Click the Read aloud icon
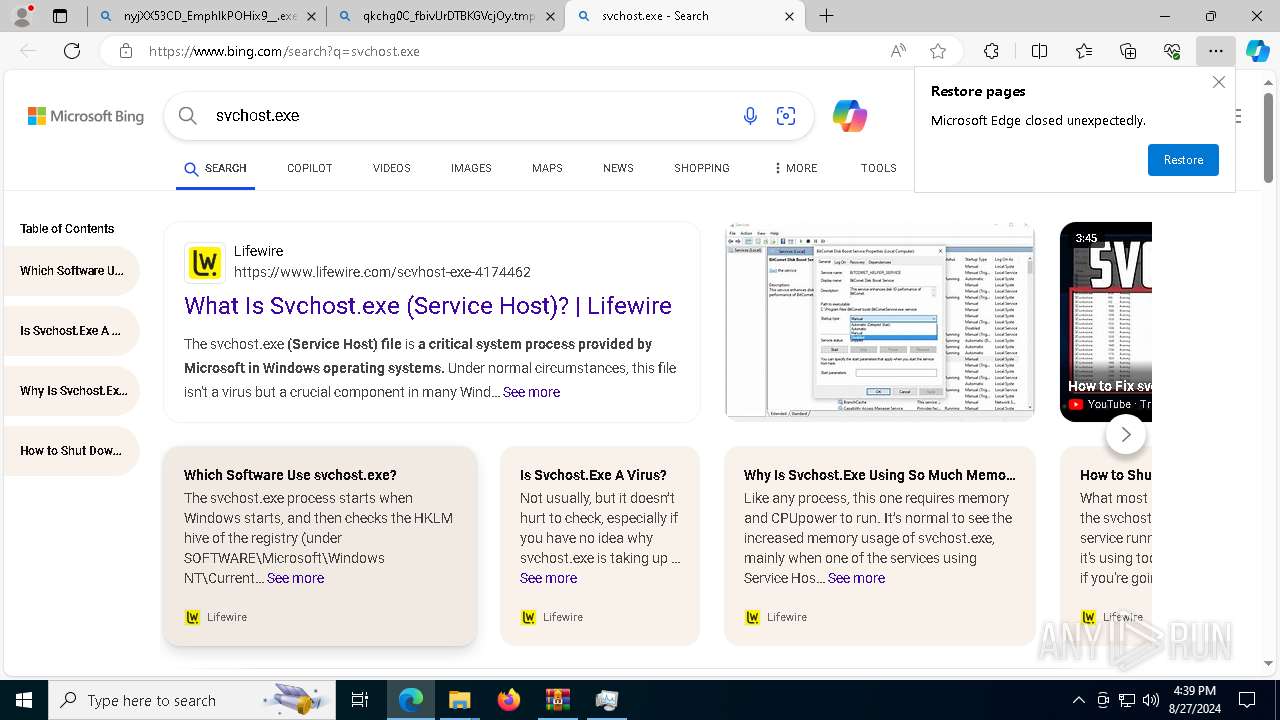Image resolution: width=1280 pixels, height=720 pixels. tap(898, 51)
